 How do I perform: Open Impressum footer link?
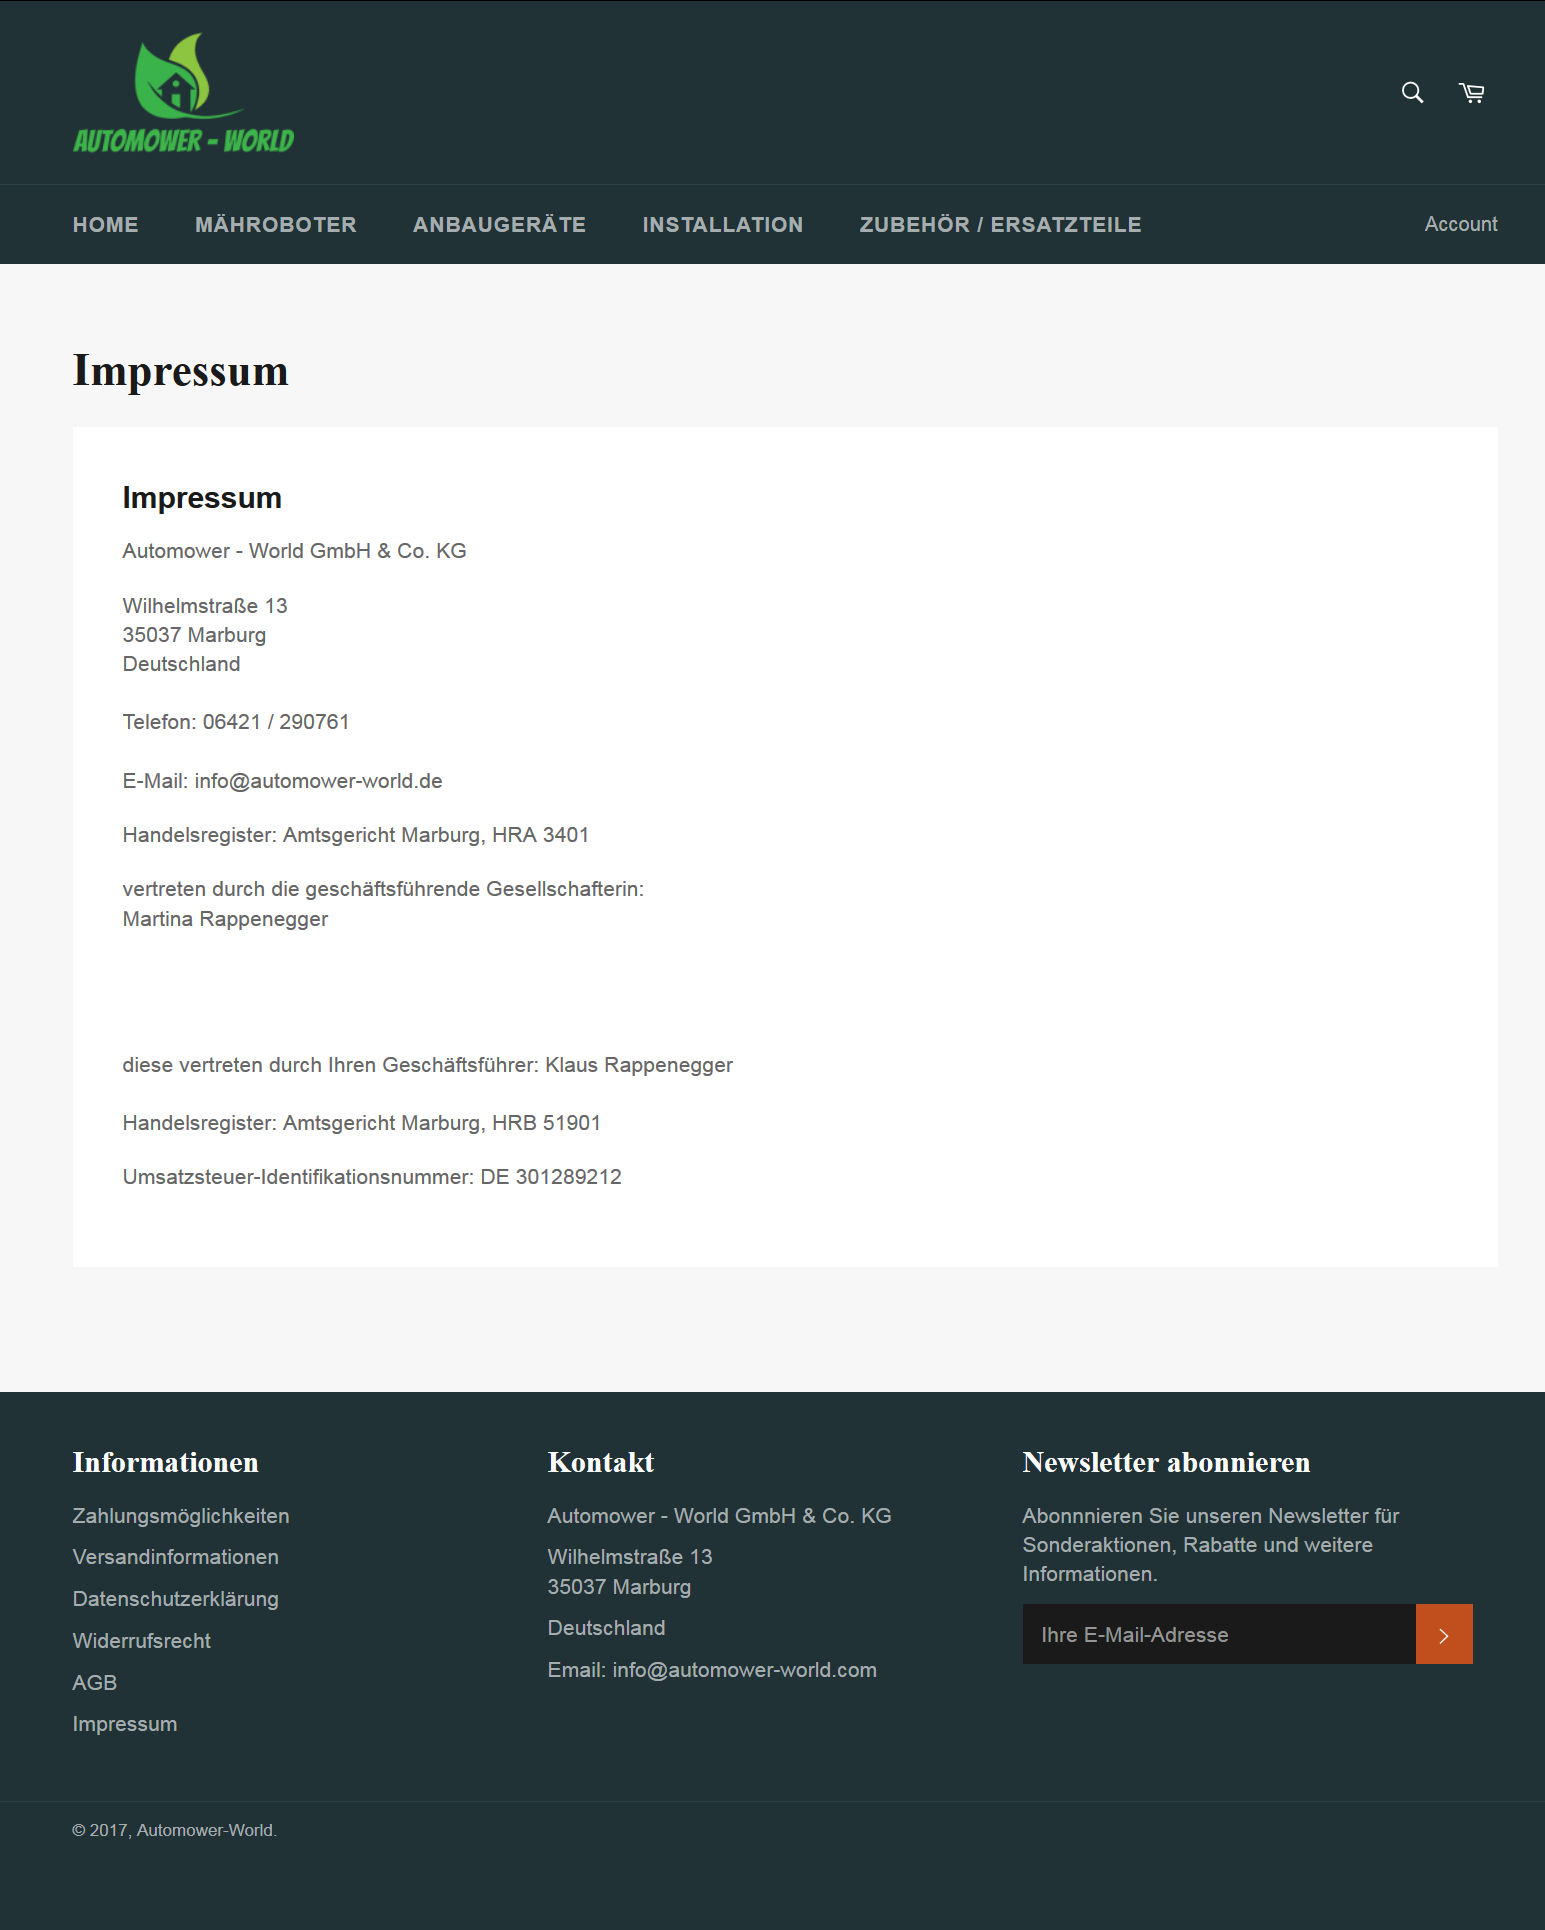(125, 1724)
